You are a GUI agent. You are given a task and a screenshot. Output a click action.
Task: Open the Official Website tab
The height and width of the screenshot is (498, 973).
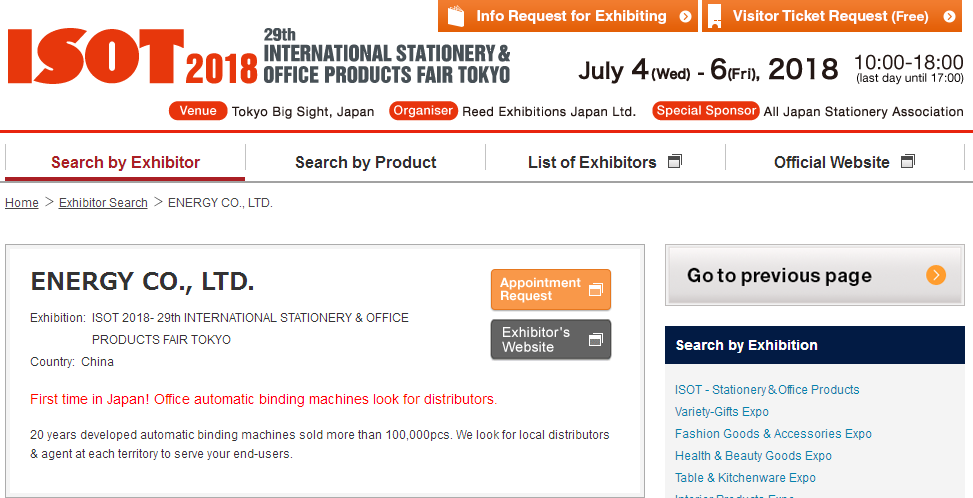[831, 162]
